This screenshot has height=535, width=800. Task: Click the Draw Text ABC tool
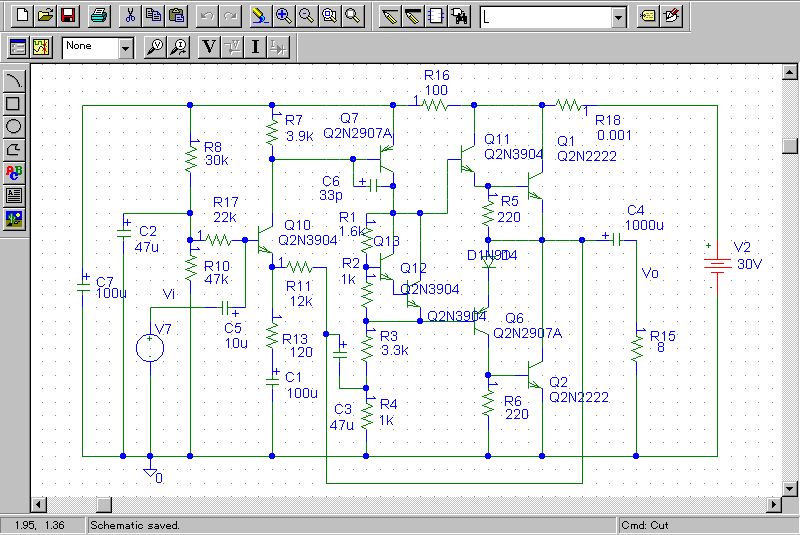pos(14,172)
